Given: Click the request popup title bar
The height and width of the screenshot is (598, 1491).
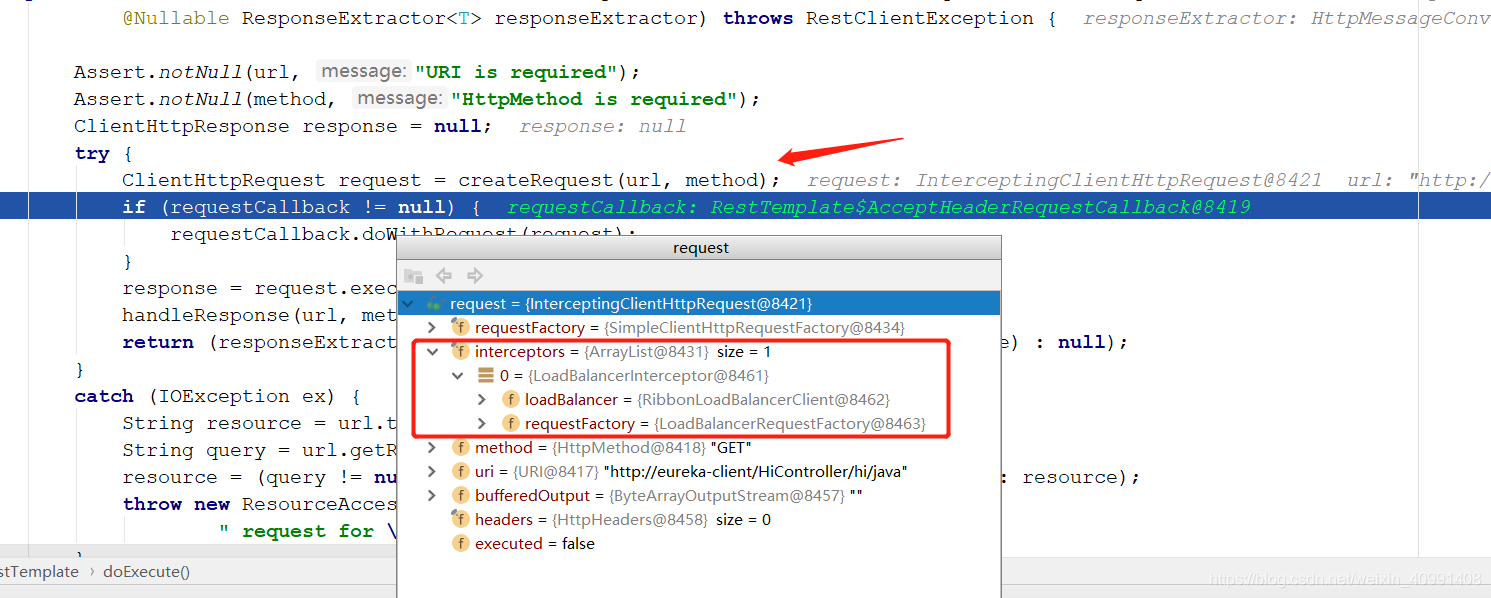Looking at the screenshot, I should (x=699, y=248).
